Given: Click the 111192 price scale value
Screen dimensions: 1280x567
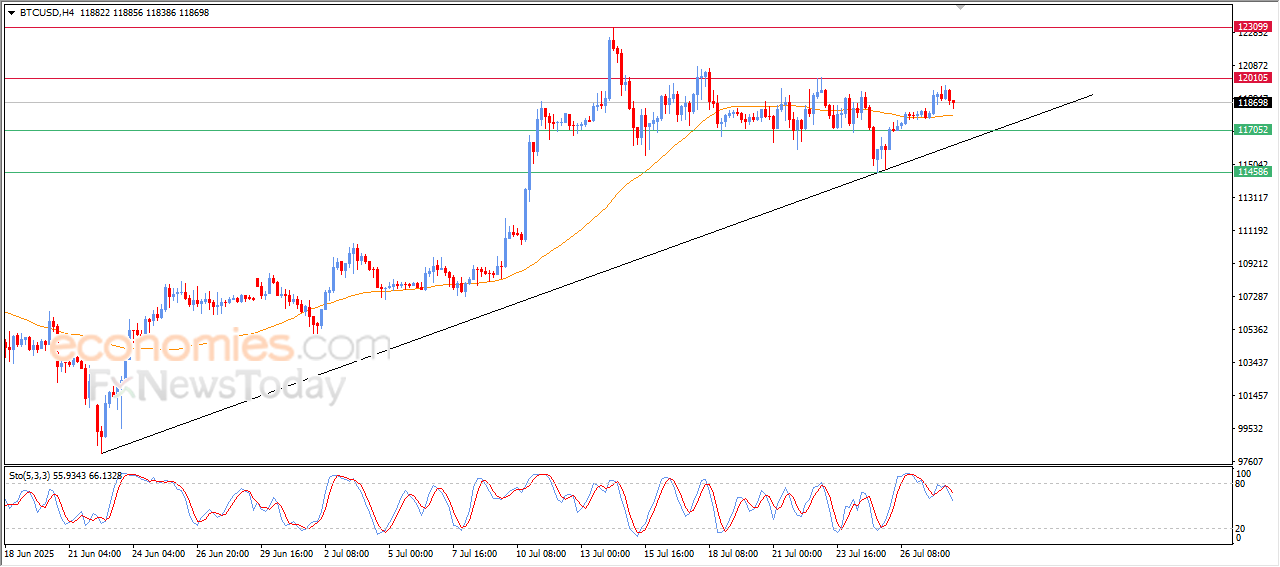Looking at the screenshot, I should (1253, 231).
